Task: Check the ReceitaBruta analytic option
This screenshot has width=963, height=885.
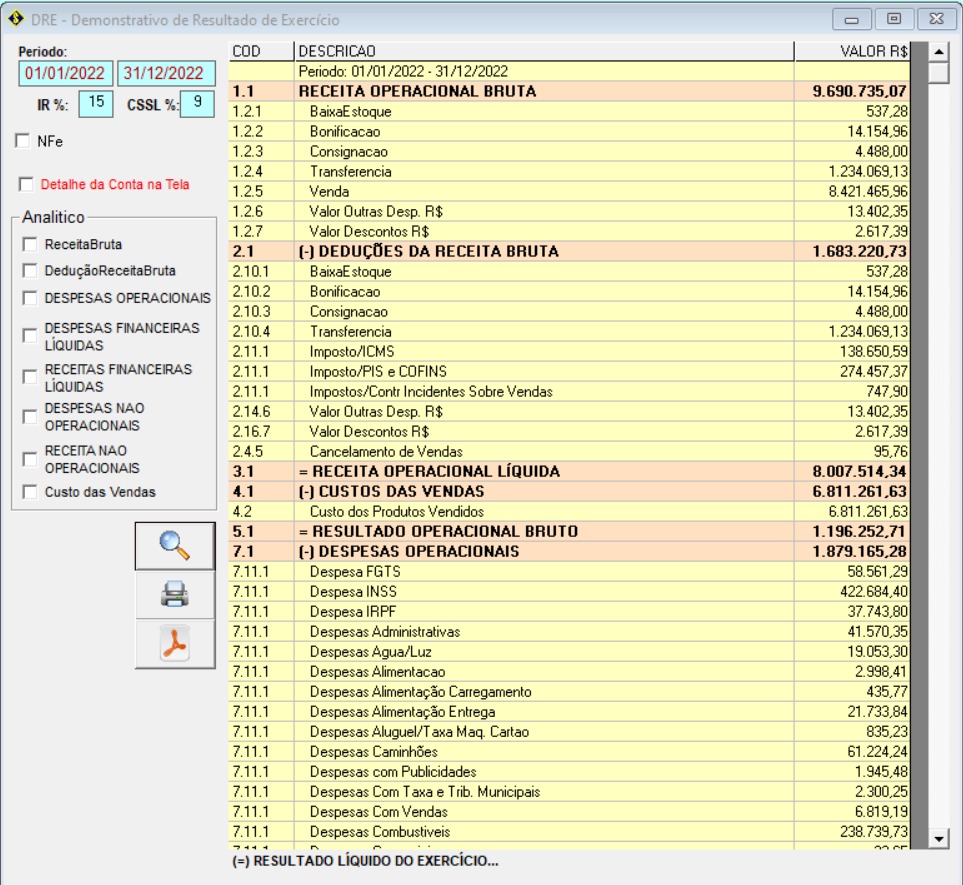Action: point(30,244)
